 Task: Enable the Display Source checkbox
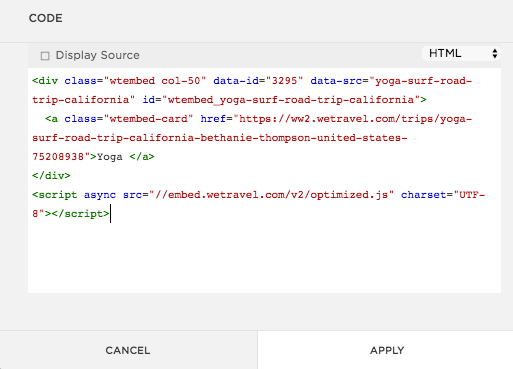point(45,56)
